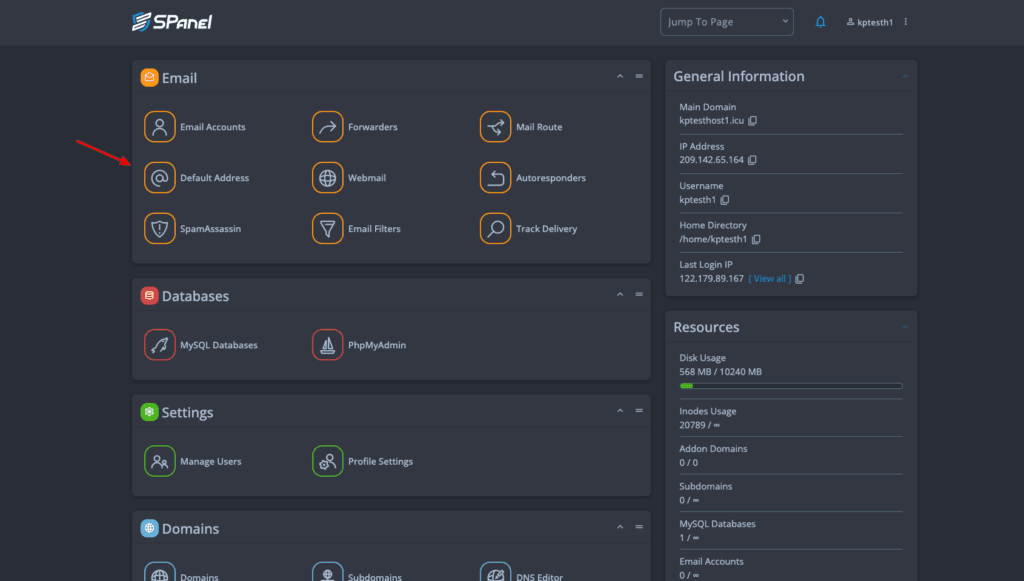This screenshot has height=581, width=1024.
Task: Click the Main Domain text kptesthost1.icu
Action: coord(711,121)
